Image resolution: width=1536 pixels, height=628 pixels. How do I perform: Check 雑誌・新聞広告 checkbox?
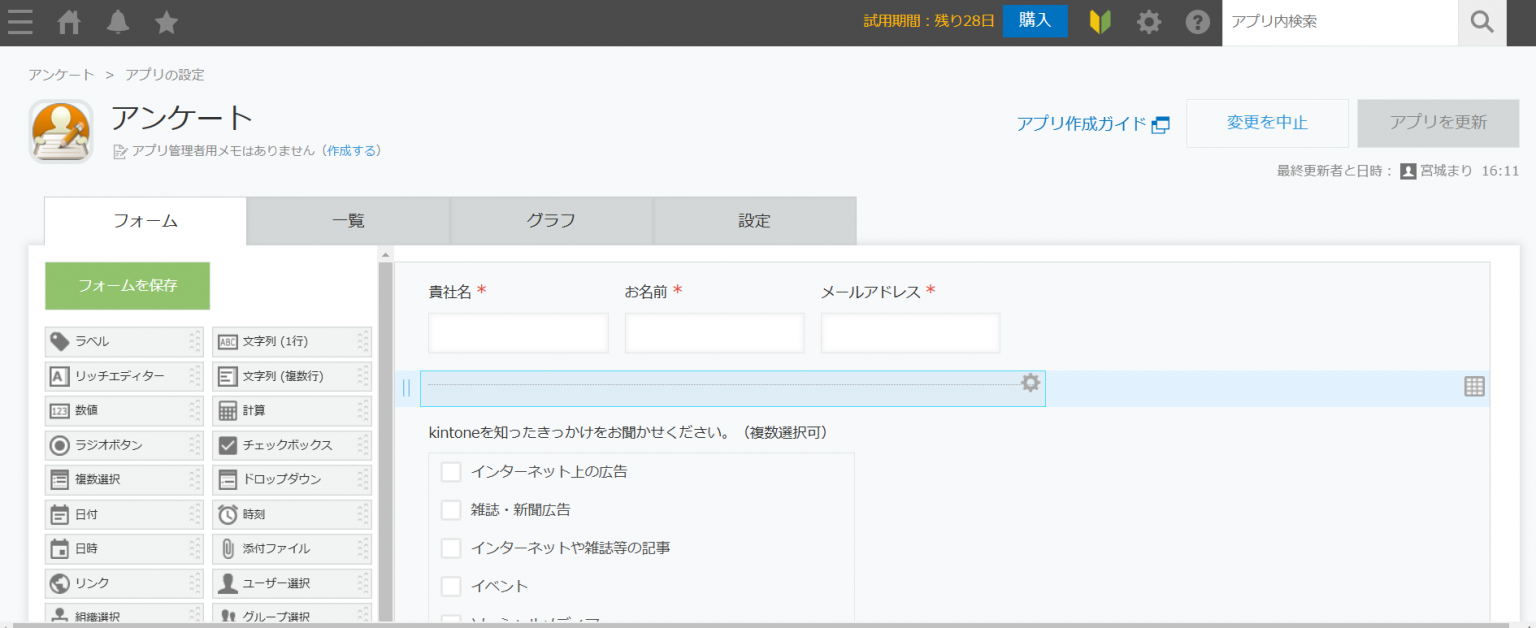[x=450, y=509]
